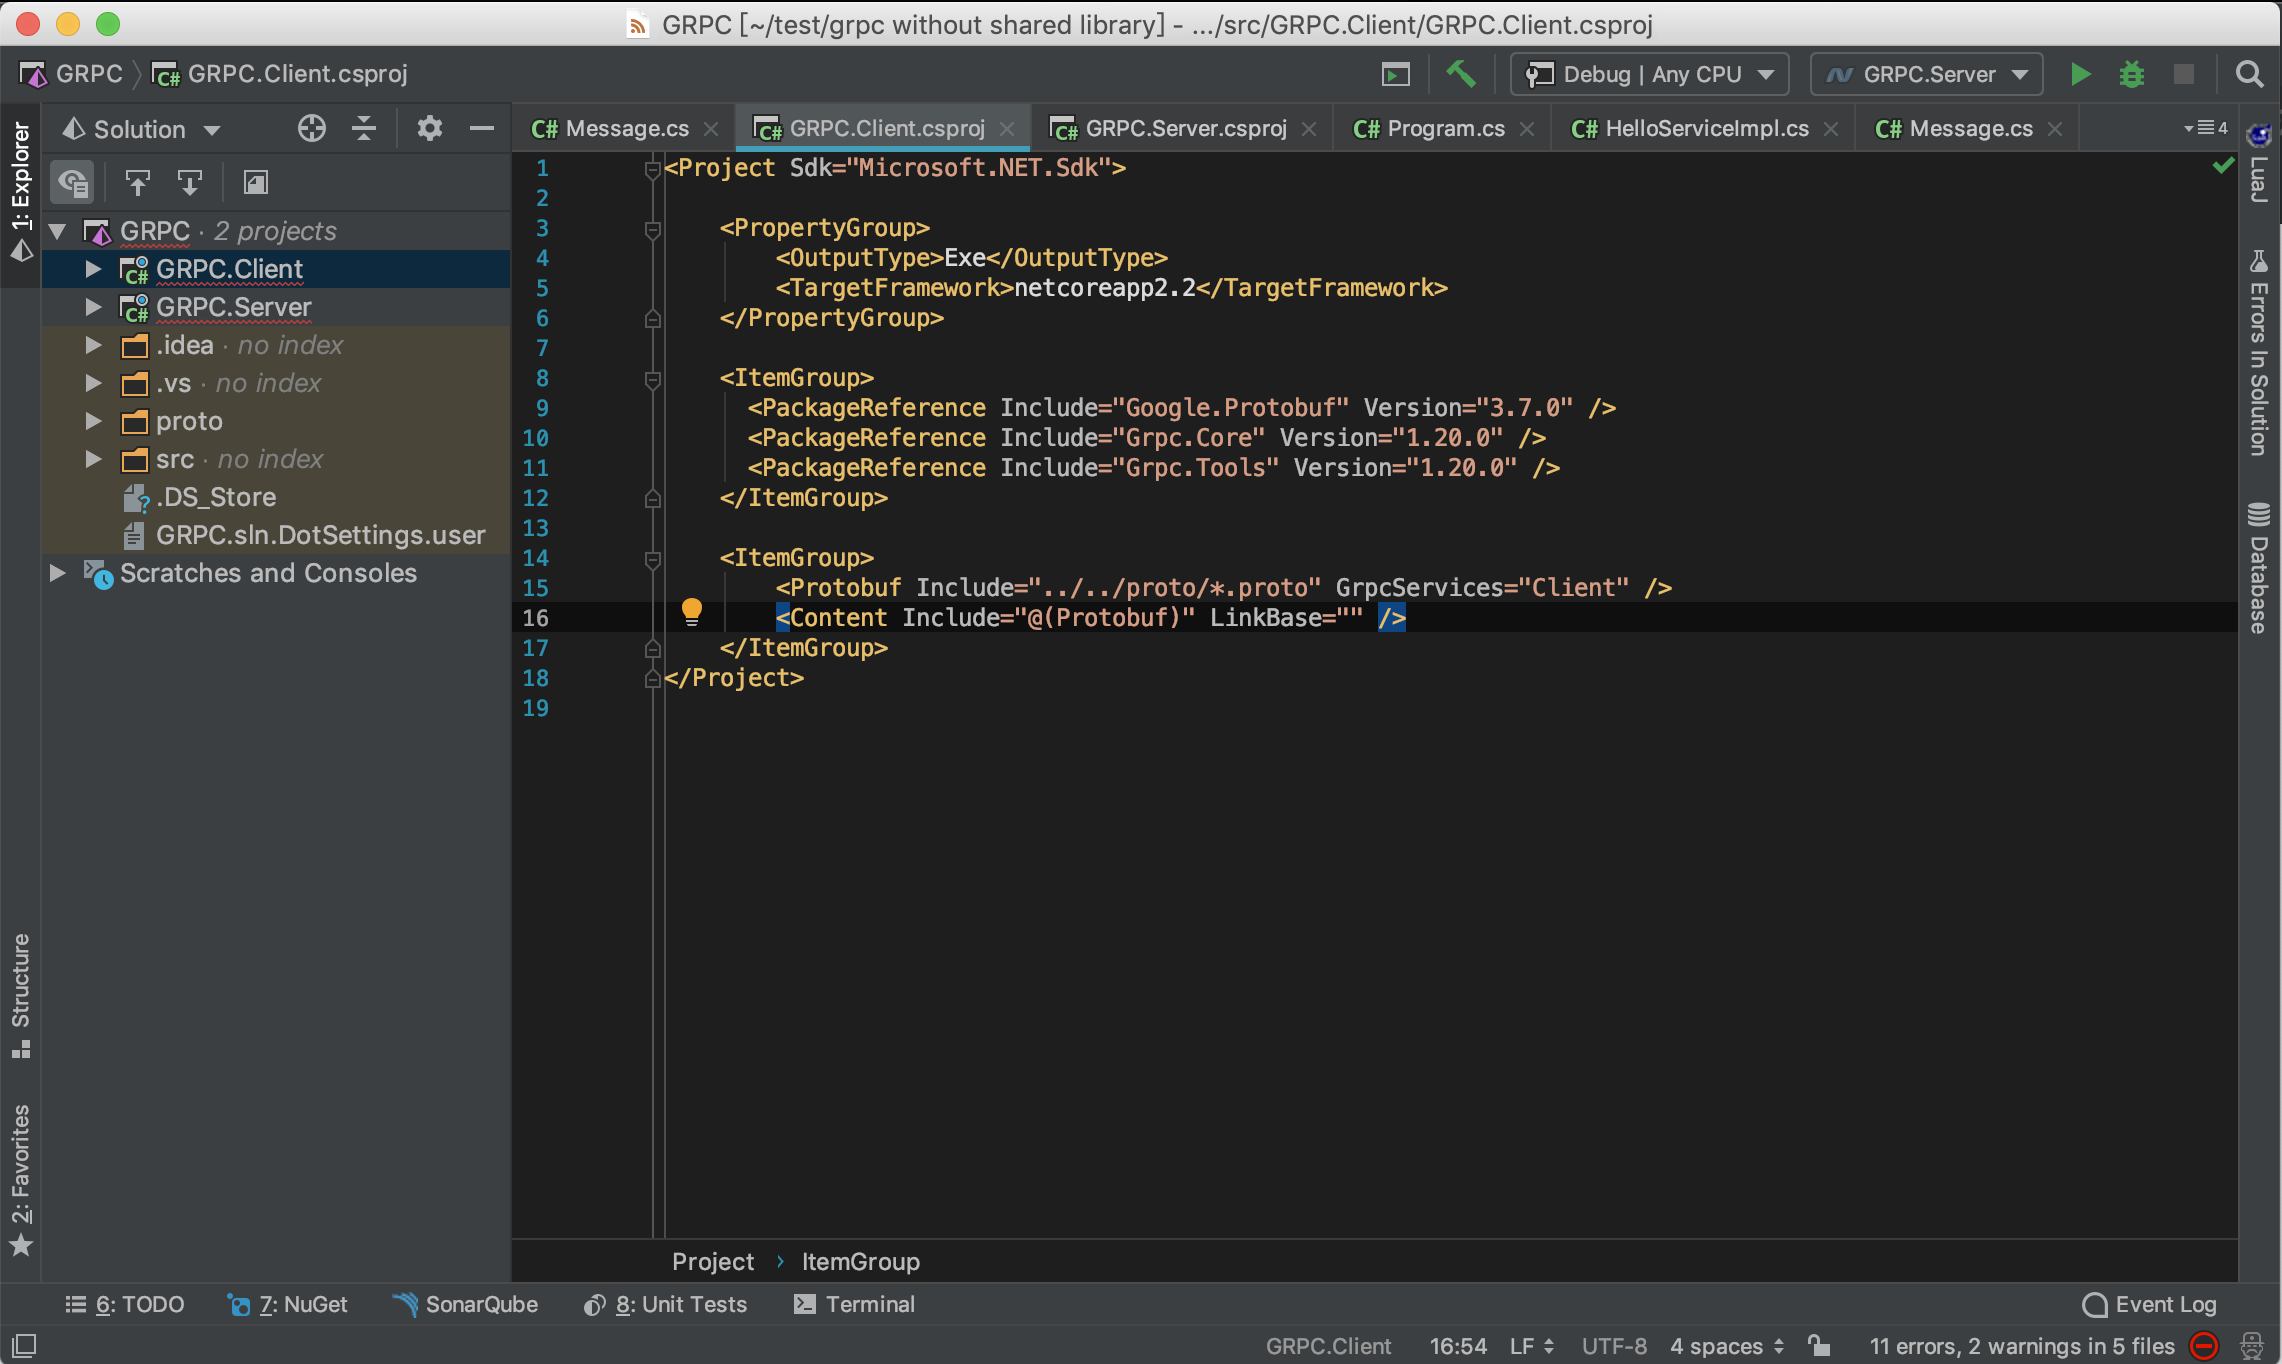Run the GRPC.Server configuration
The height and width of the screenshot is (1364, 2282).
[x=2081, y=74]
